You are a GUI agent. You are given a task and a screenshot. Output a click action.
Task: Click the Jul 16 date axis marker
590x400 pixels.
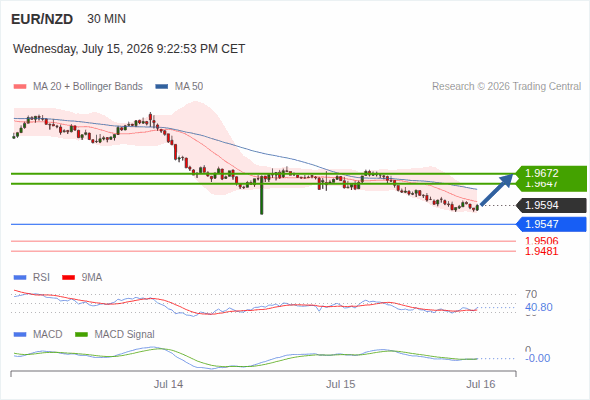pyautogui.click(x=481, y=384)
